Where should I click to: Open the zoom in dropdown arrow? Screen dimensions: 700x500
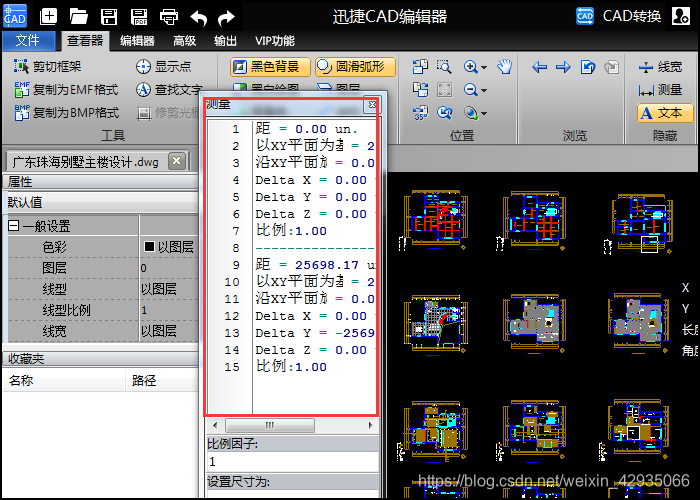[x=484, y=68]
